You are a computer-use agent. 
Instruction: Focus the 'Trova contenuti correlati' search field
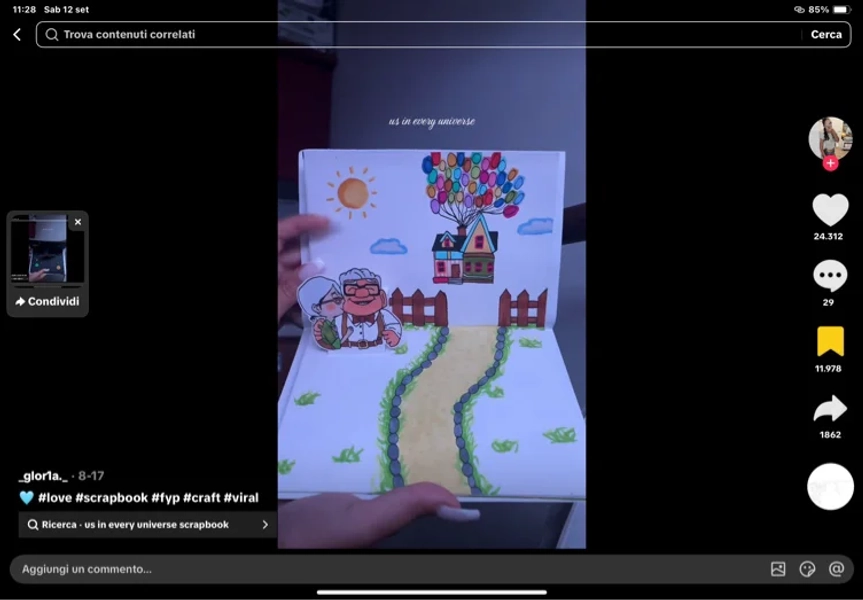click(x=444, y=35)
